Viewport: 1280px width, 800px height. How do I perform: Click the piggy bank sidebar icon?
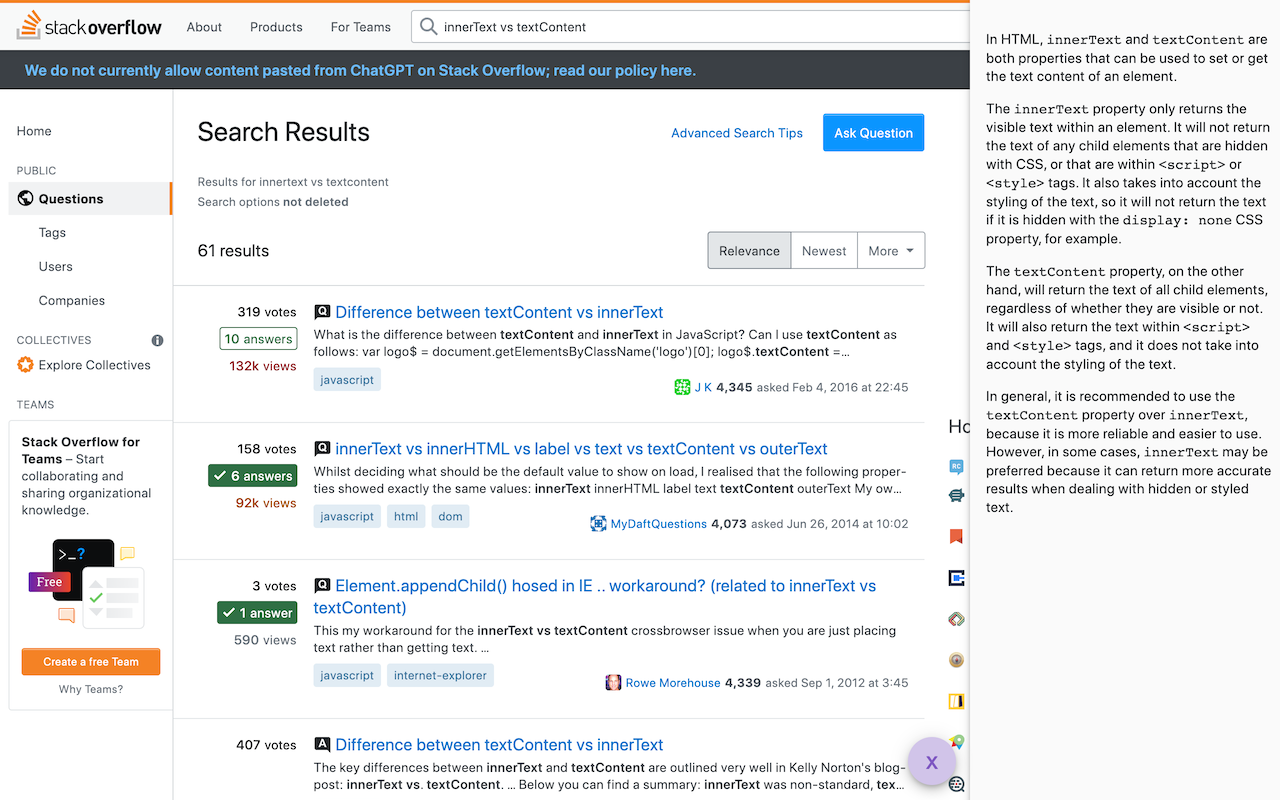[956, 495]
